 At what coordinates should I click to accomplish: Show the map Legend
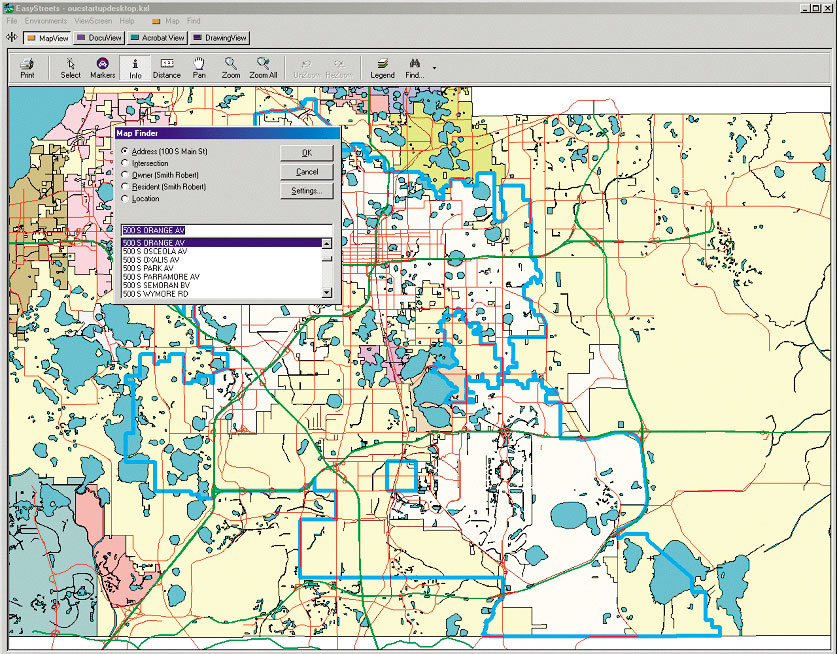382,68
